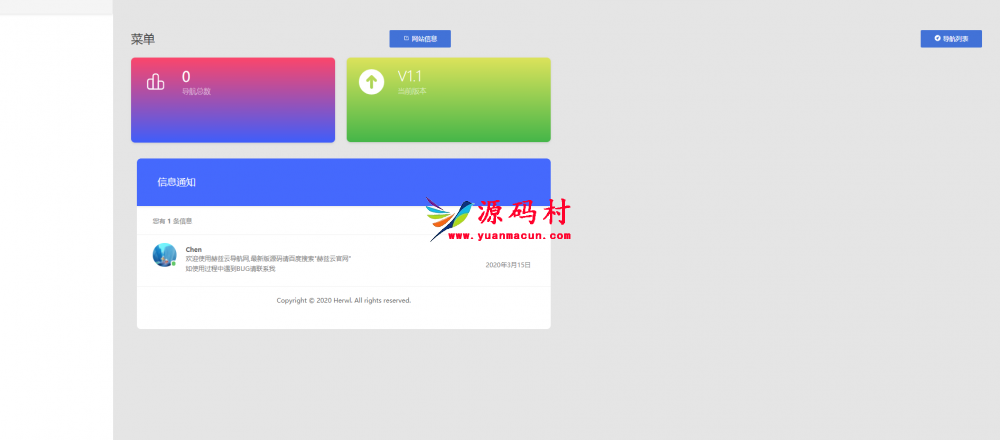Viewport: 1000px width, 440px height.
Task: Click the green up-arrow version icon
Action: pos(371,82)
